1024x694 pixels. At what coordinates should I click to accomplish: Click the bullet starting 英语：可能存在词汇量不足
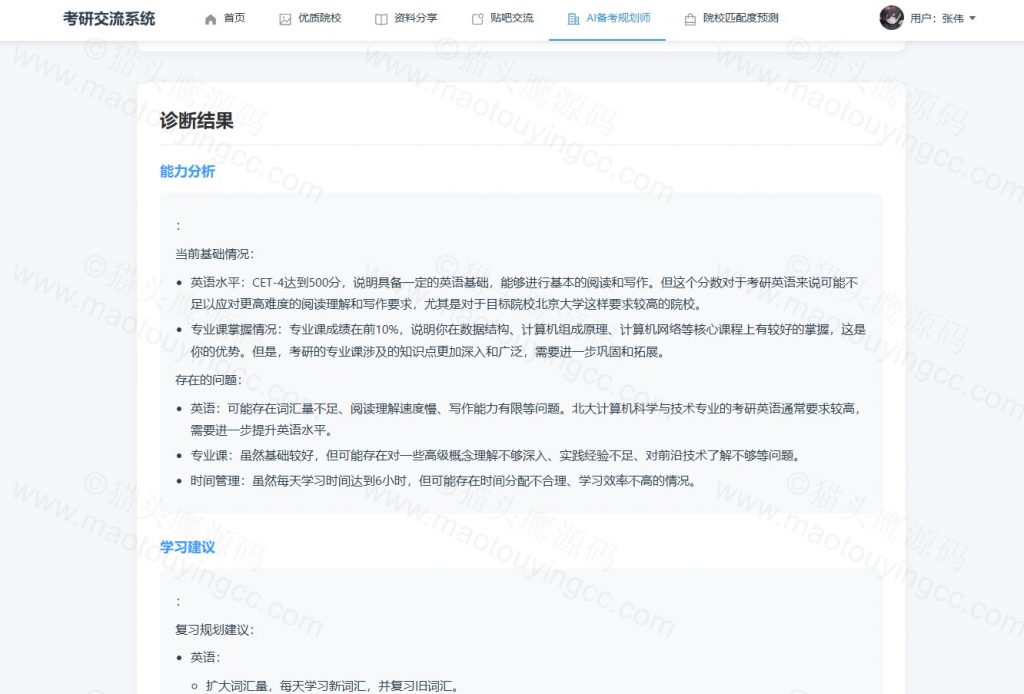[526, 419]
